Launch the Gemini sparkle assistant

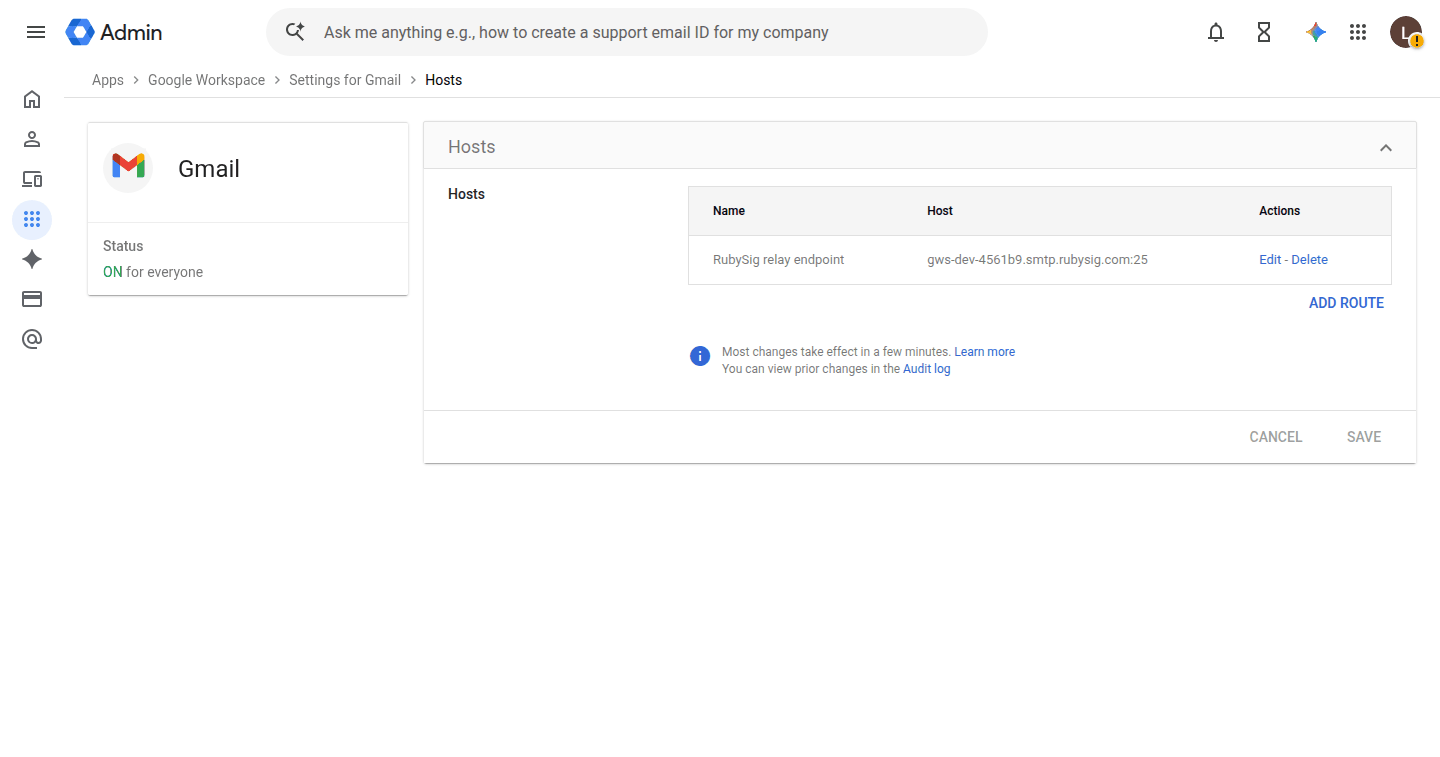(x=1316, y=32)
